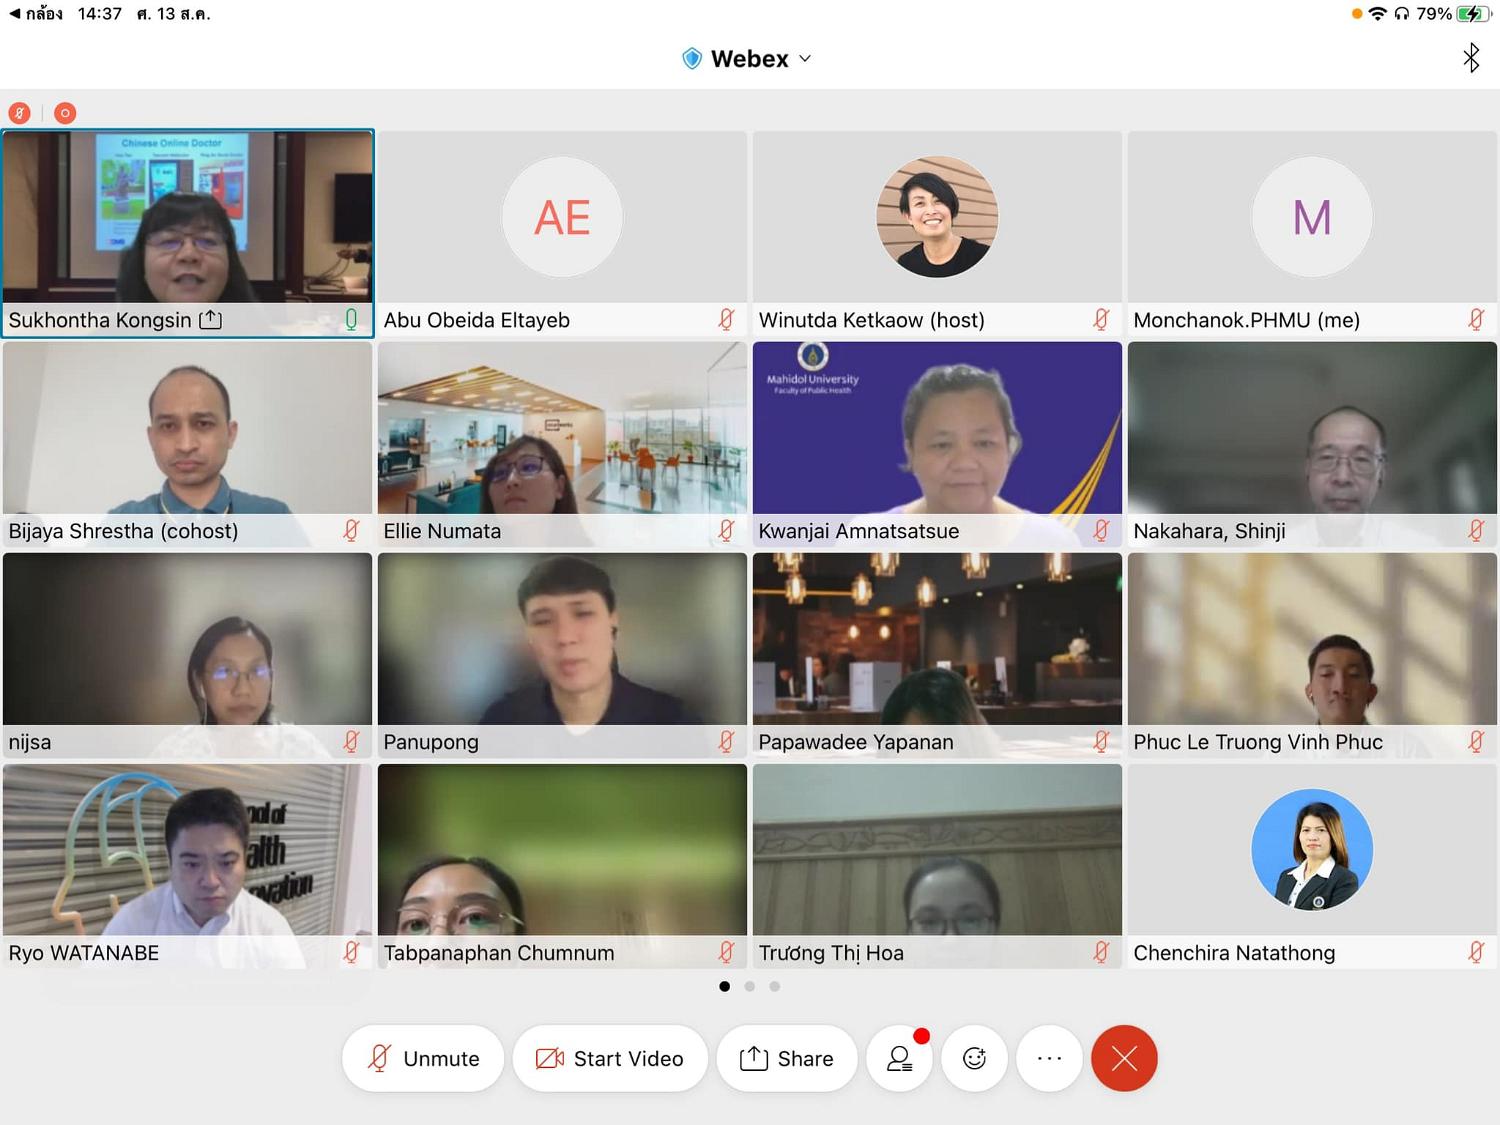Tap the Bluetooth icon at top right
1500x1125 pixels.
(x=1471, y=58)
